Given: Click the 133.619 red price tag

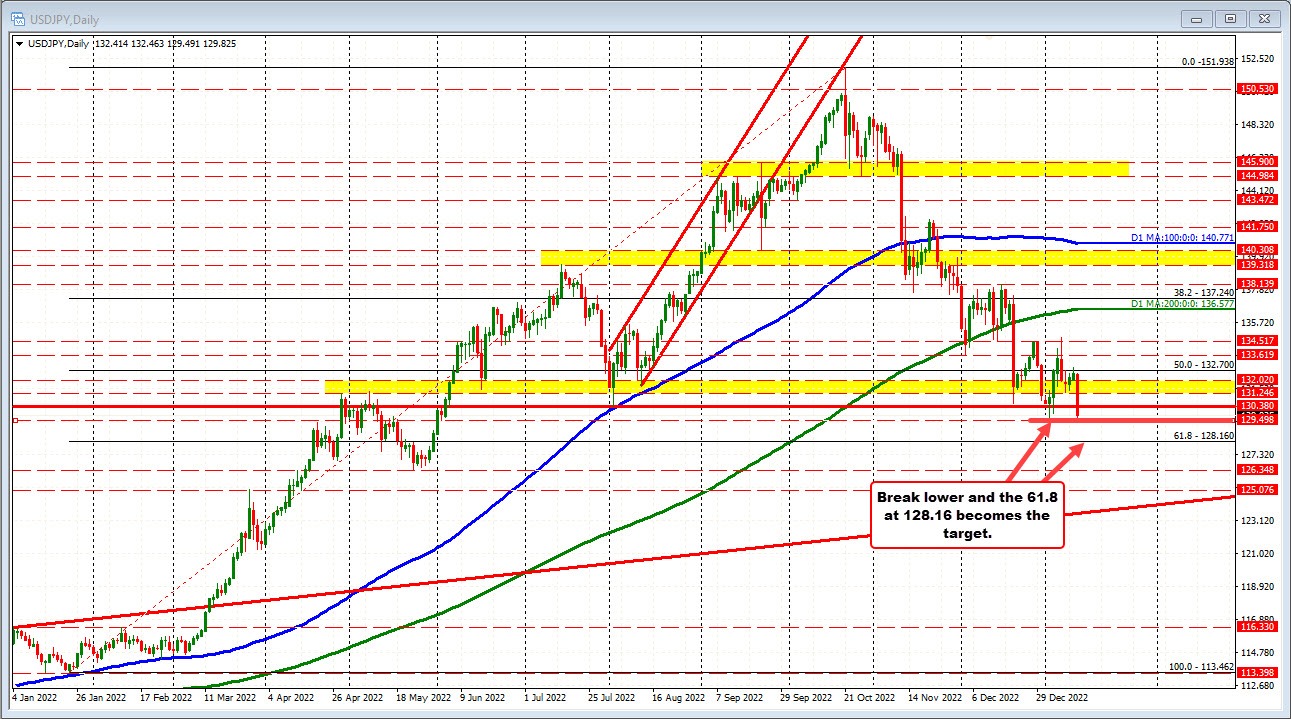Looking at the screenshot, I should (1256, 355).
